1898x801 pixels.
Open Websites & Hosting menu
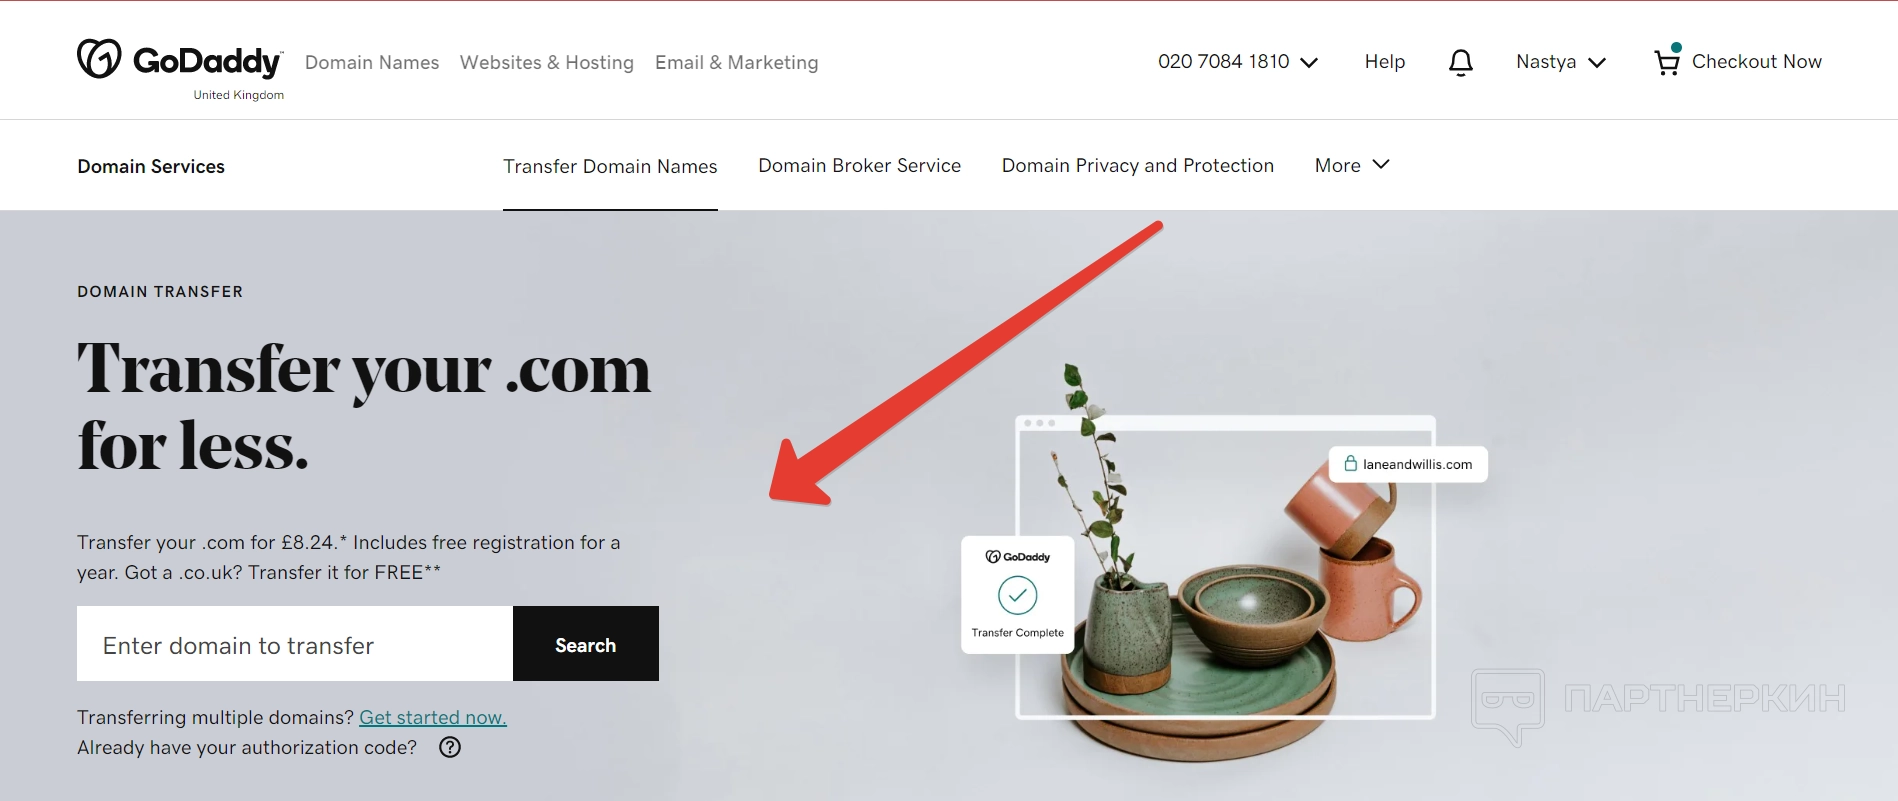pyautogui.click(x=546, y=62)
